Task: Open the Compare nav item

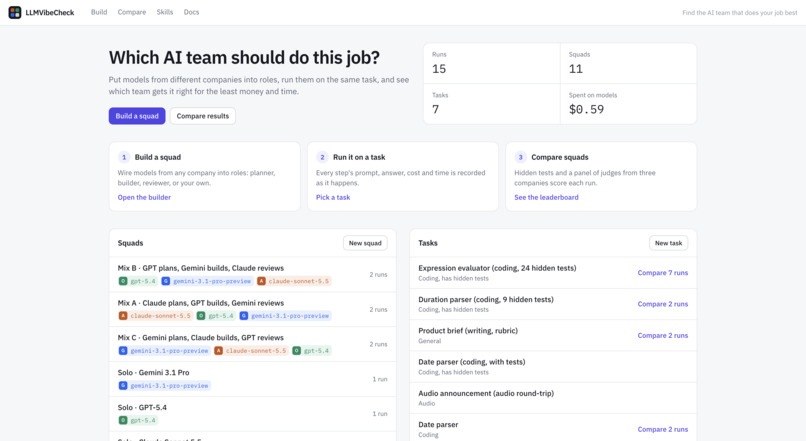Action: [132, 12]
